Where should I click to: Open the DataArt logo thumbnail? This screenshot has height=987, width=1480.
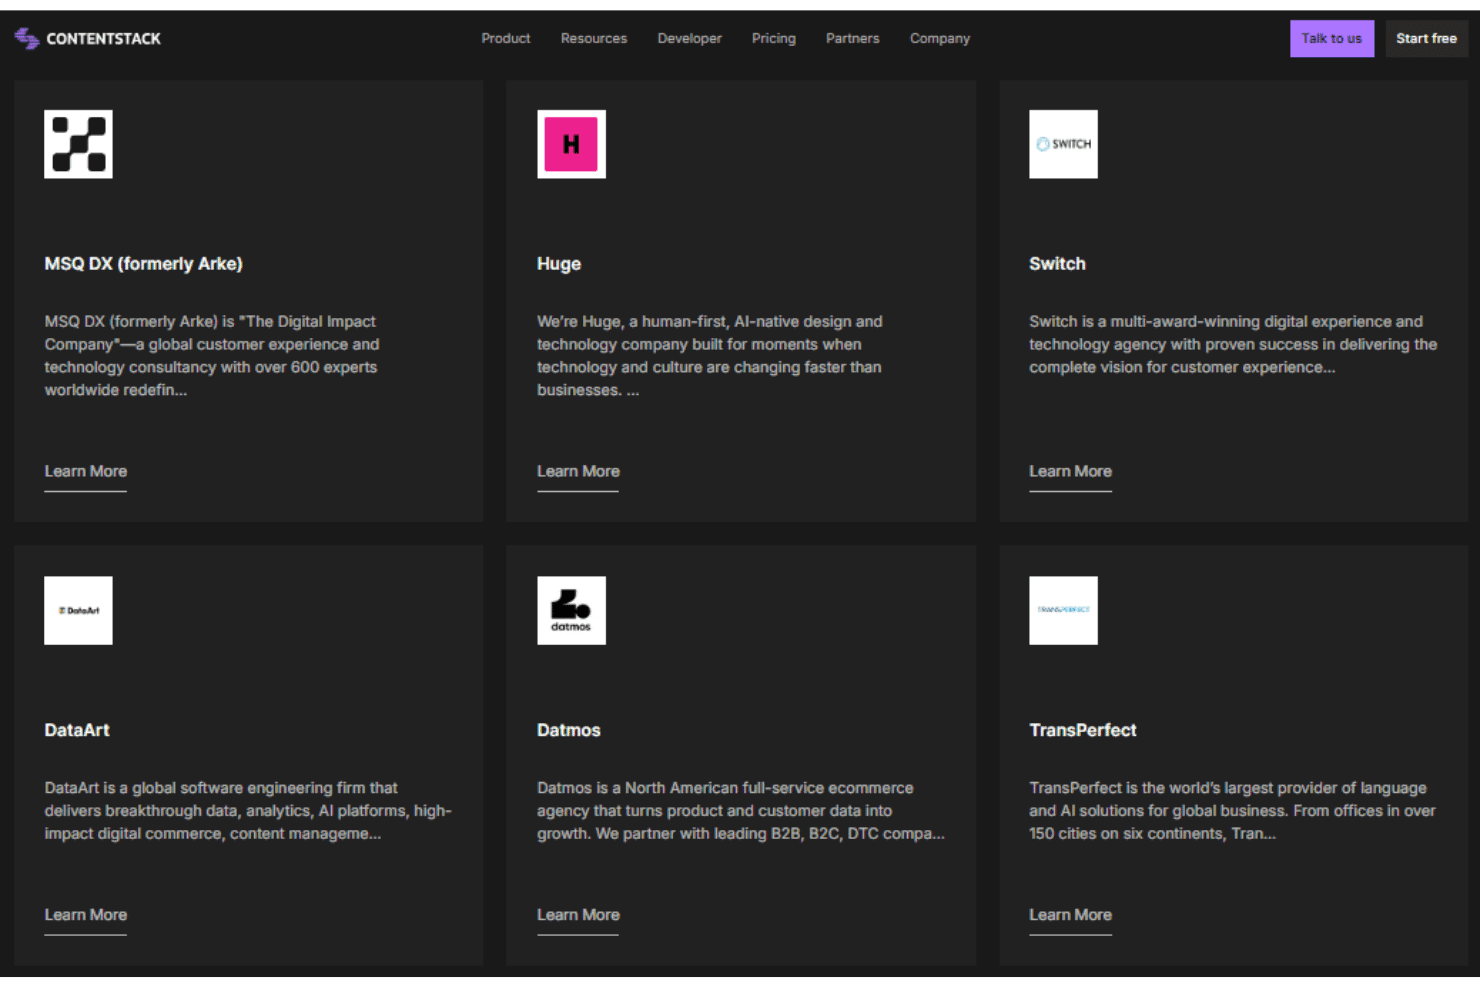[x=78, y=610]
